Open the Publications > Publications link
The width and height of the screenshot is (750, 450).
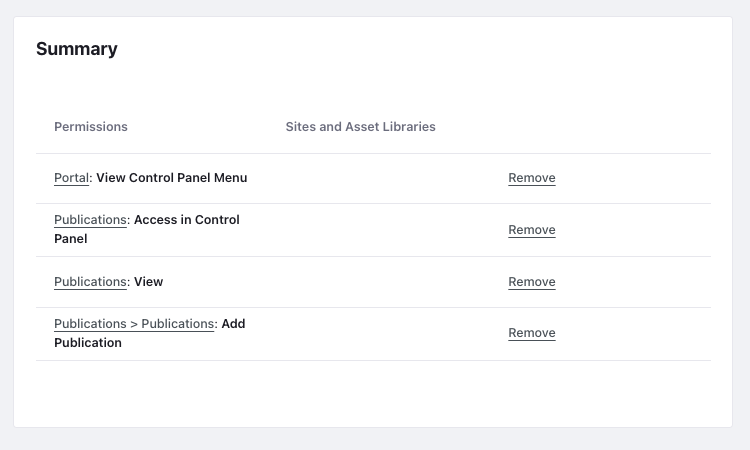coord(134,324)
